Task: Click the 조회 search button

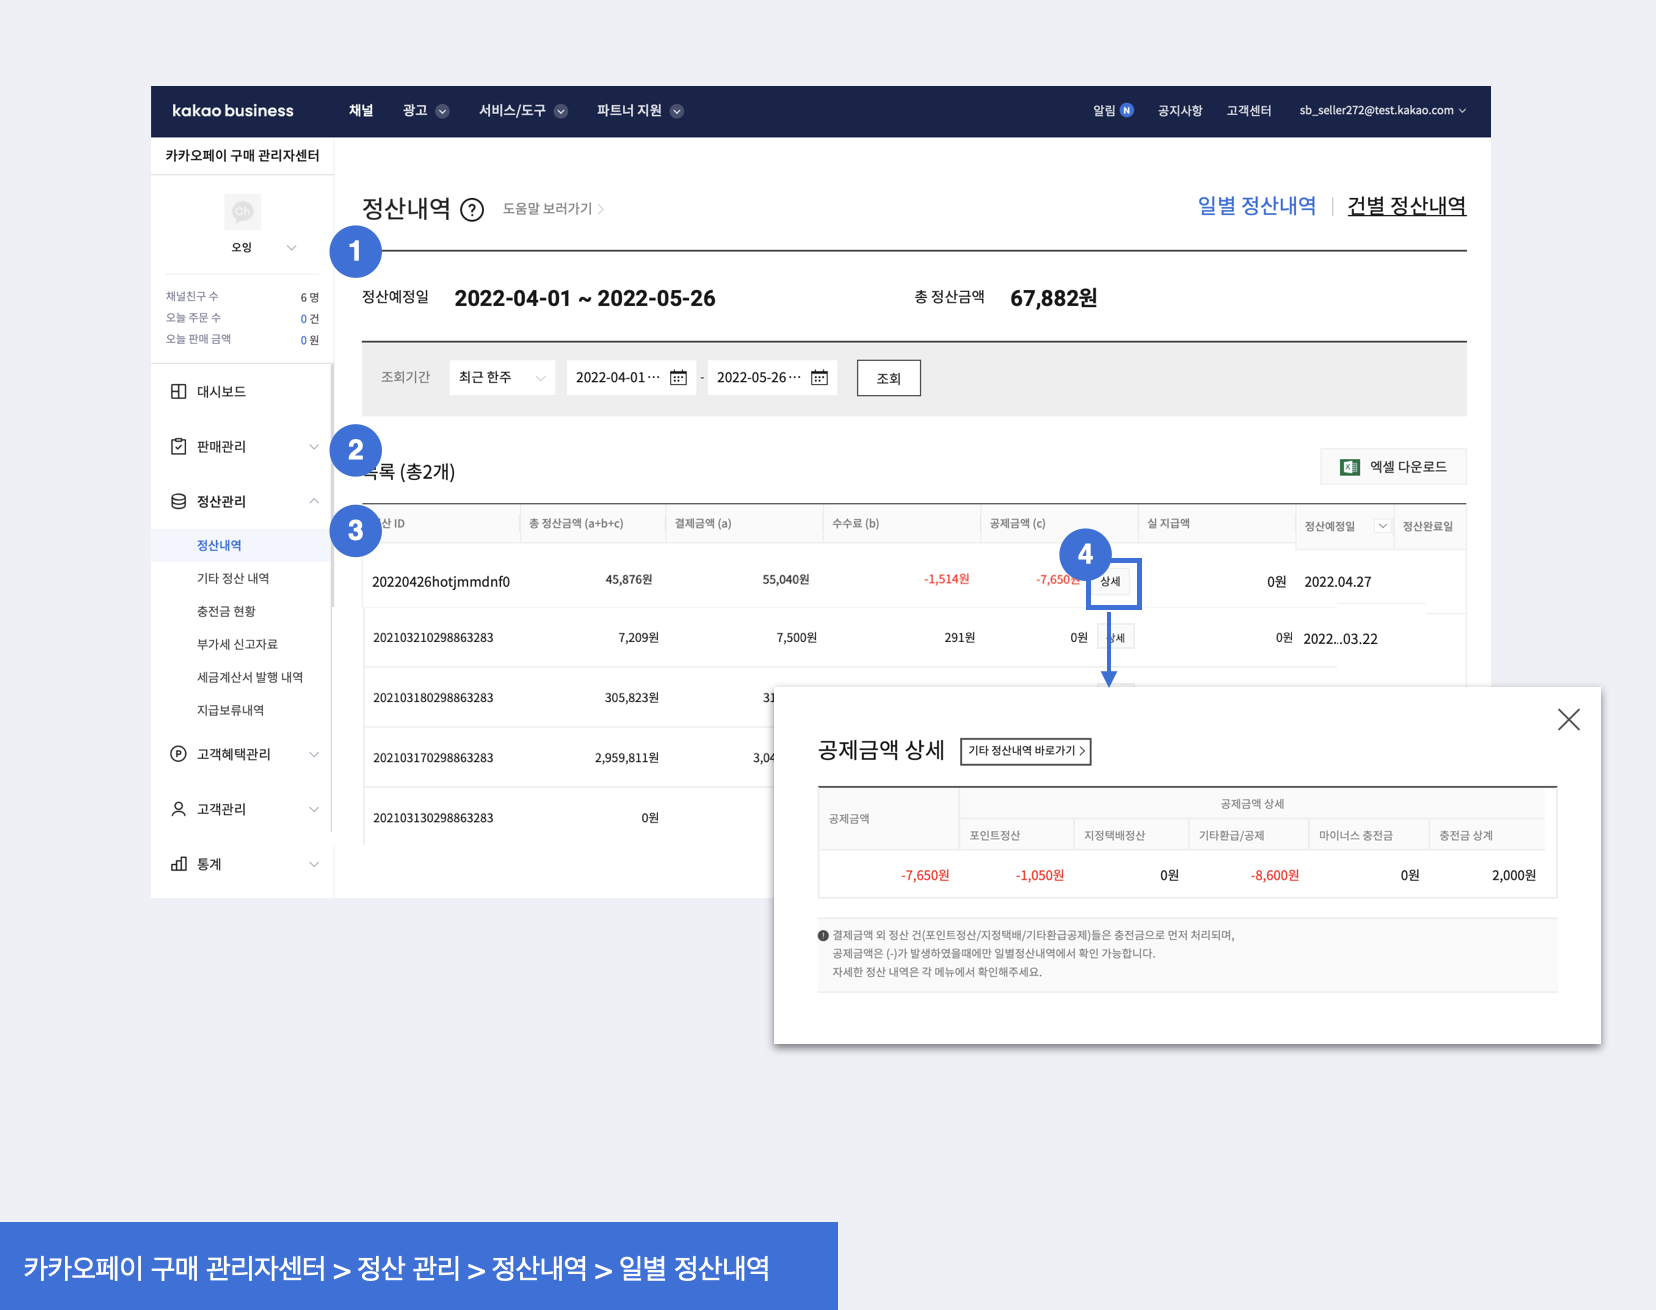Action: [x=889, y=378]
